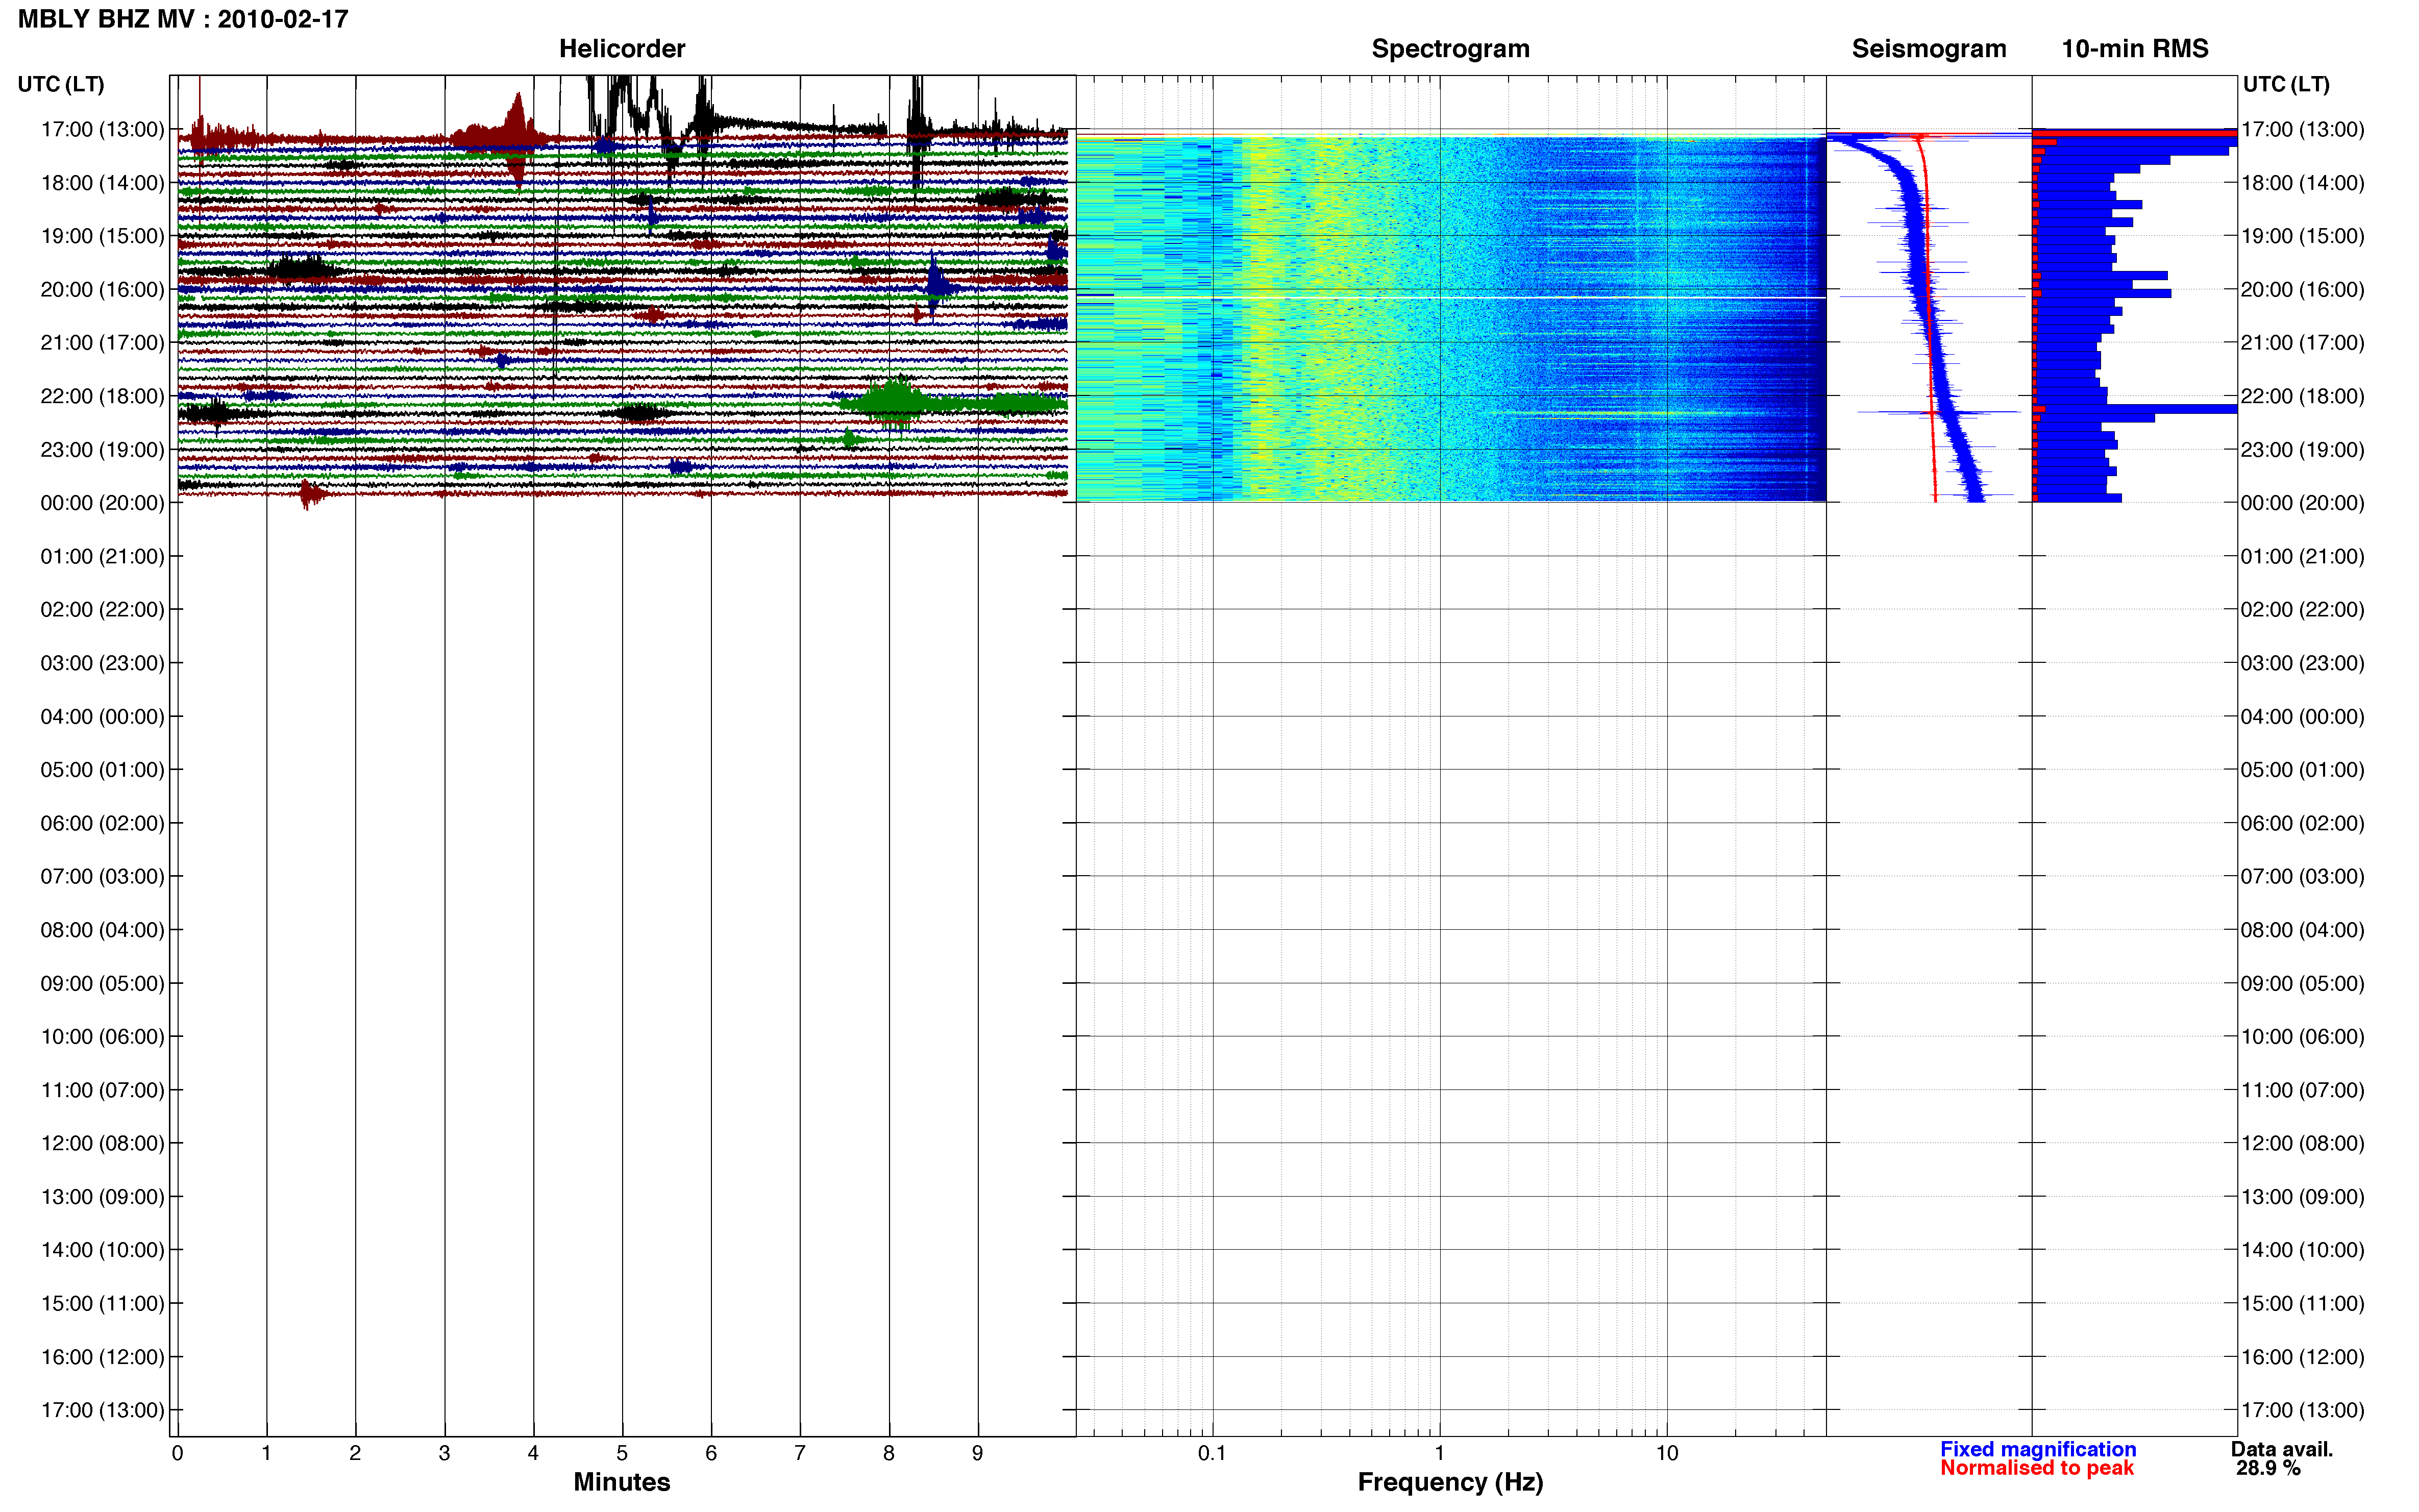Click the 'UTC (LT)' label beside the RMS panel
2419x1512 pixels.
2286,84
